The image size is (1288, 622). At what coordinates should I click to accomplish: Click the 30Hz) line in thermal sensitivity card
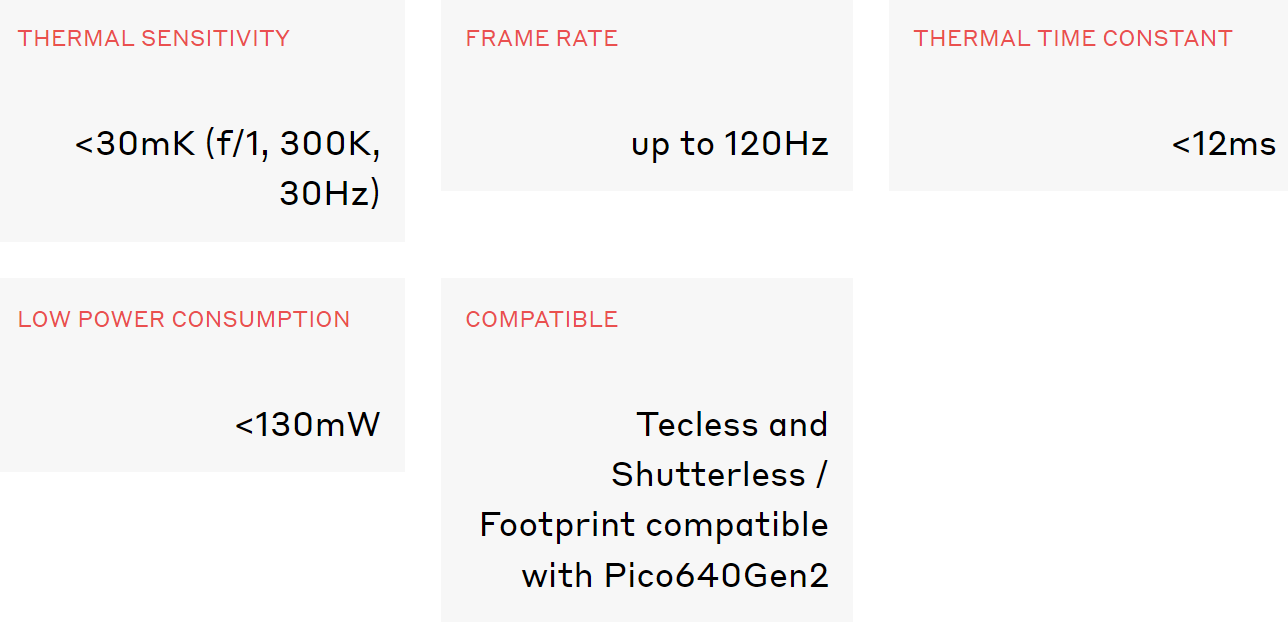(x=330, y=193)
